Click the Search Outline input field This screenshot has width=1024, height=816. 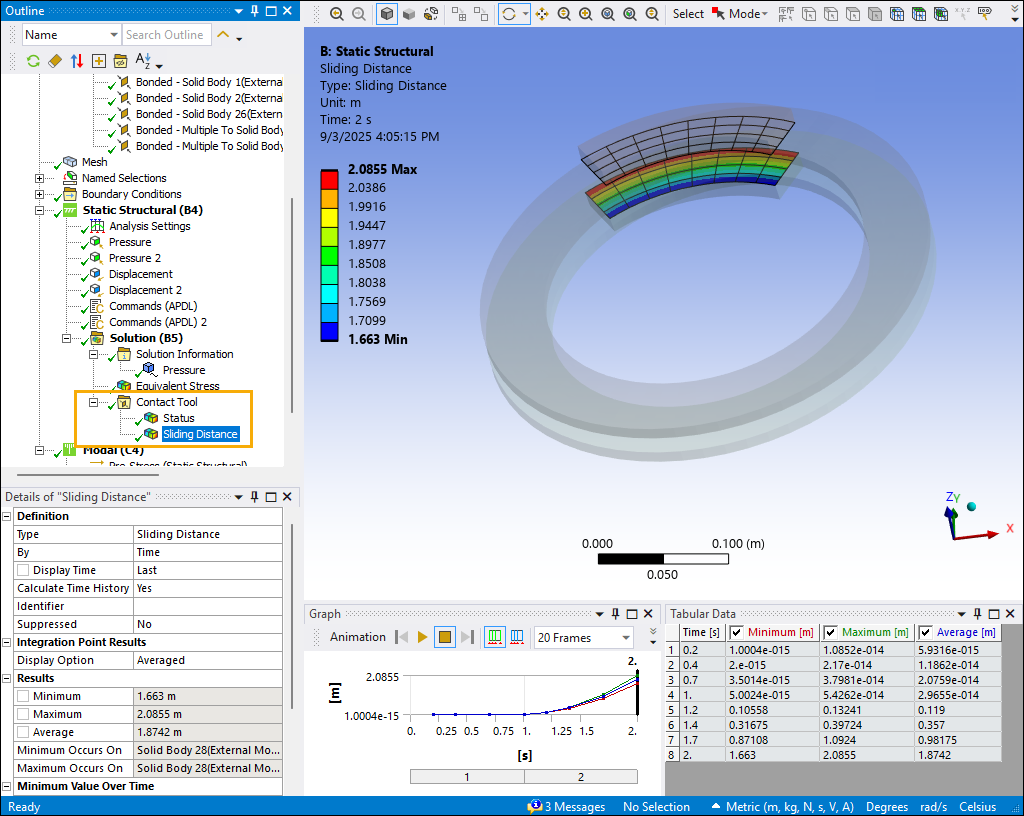point(165,35)
